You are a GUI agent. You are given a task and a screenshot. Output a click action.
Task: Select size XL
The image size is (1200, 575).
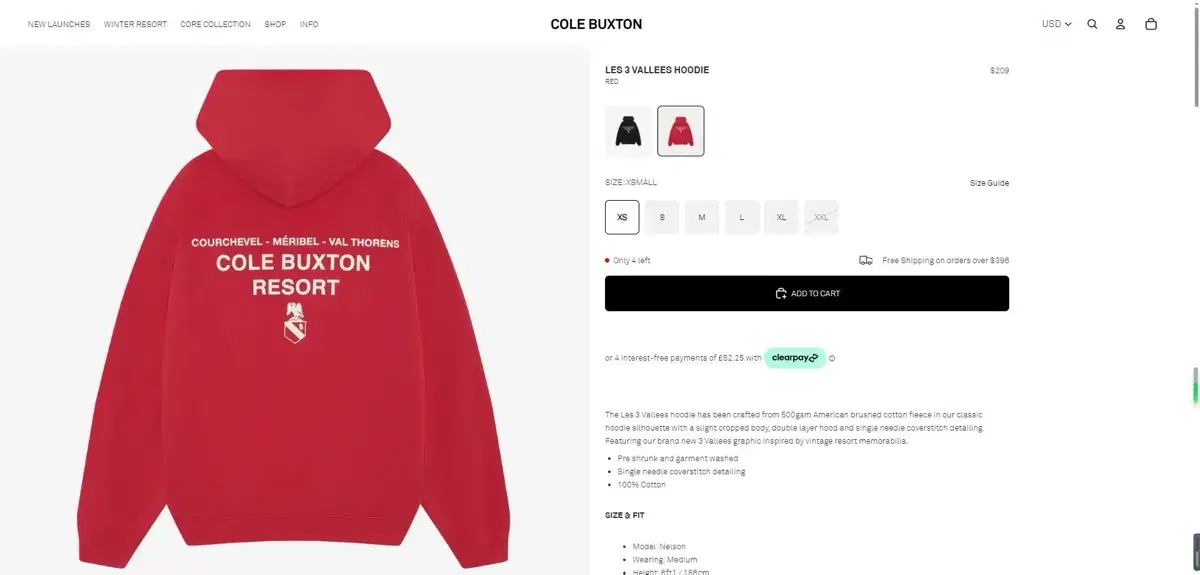click(x=781, y=217)
